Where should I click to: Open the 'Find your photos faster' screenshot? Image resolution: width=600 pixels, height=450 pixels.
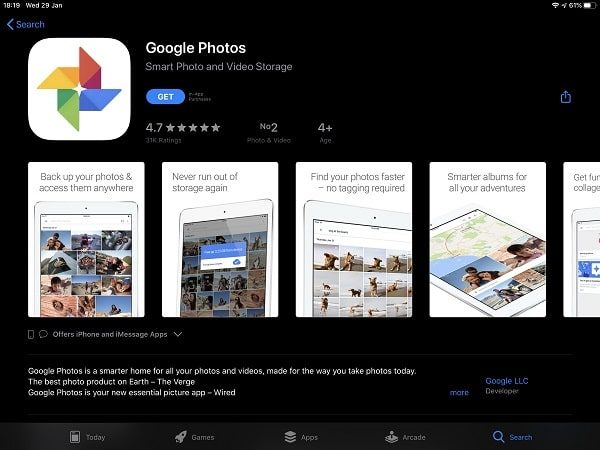354,240
